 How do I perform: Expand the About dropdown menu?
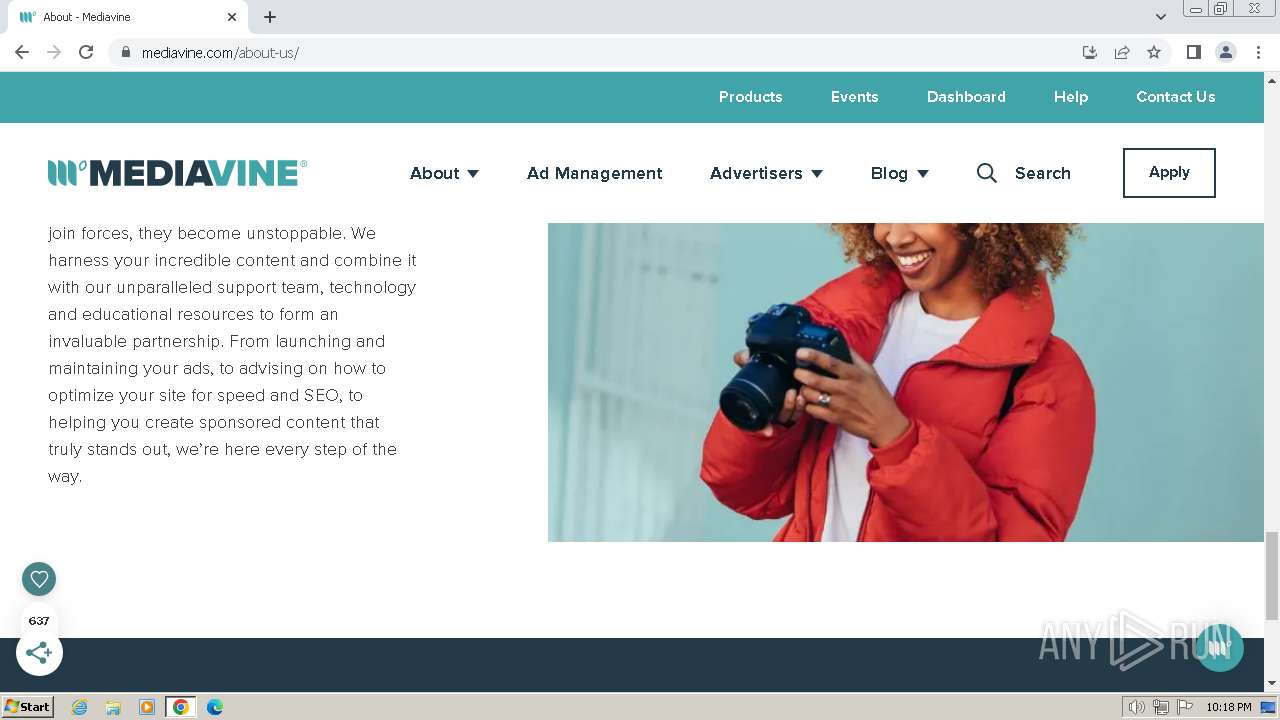tap(444, 173)
